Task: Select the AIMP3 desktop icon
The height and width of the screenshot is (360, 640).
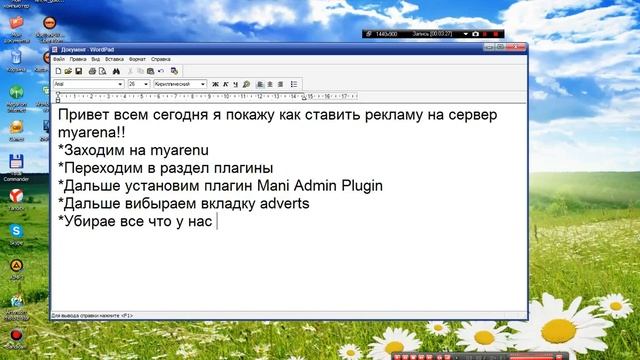Action: tap(16, 269)
